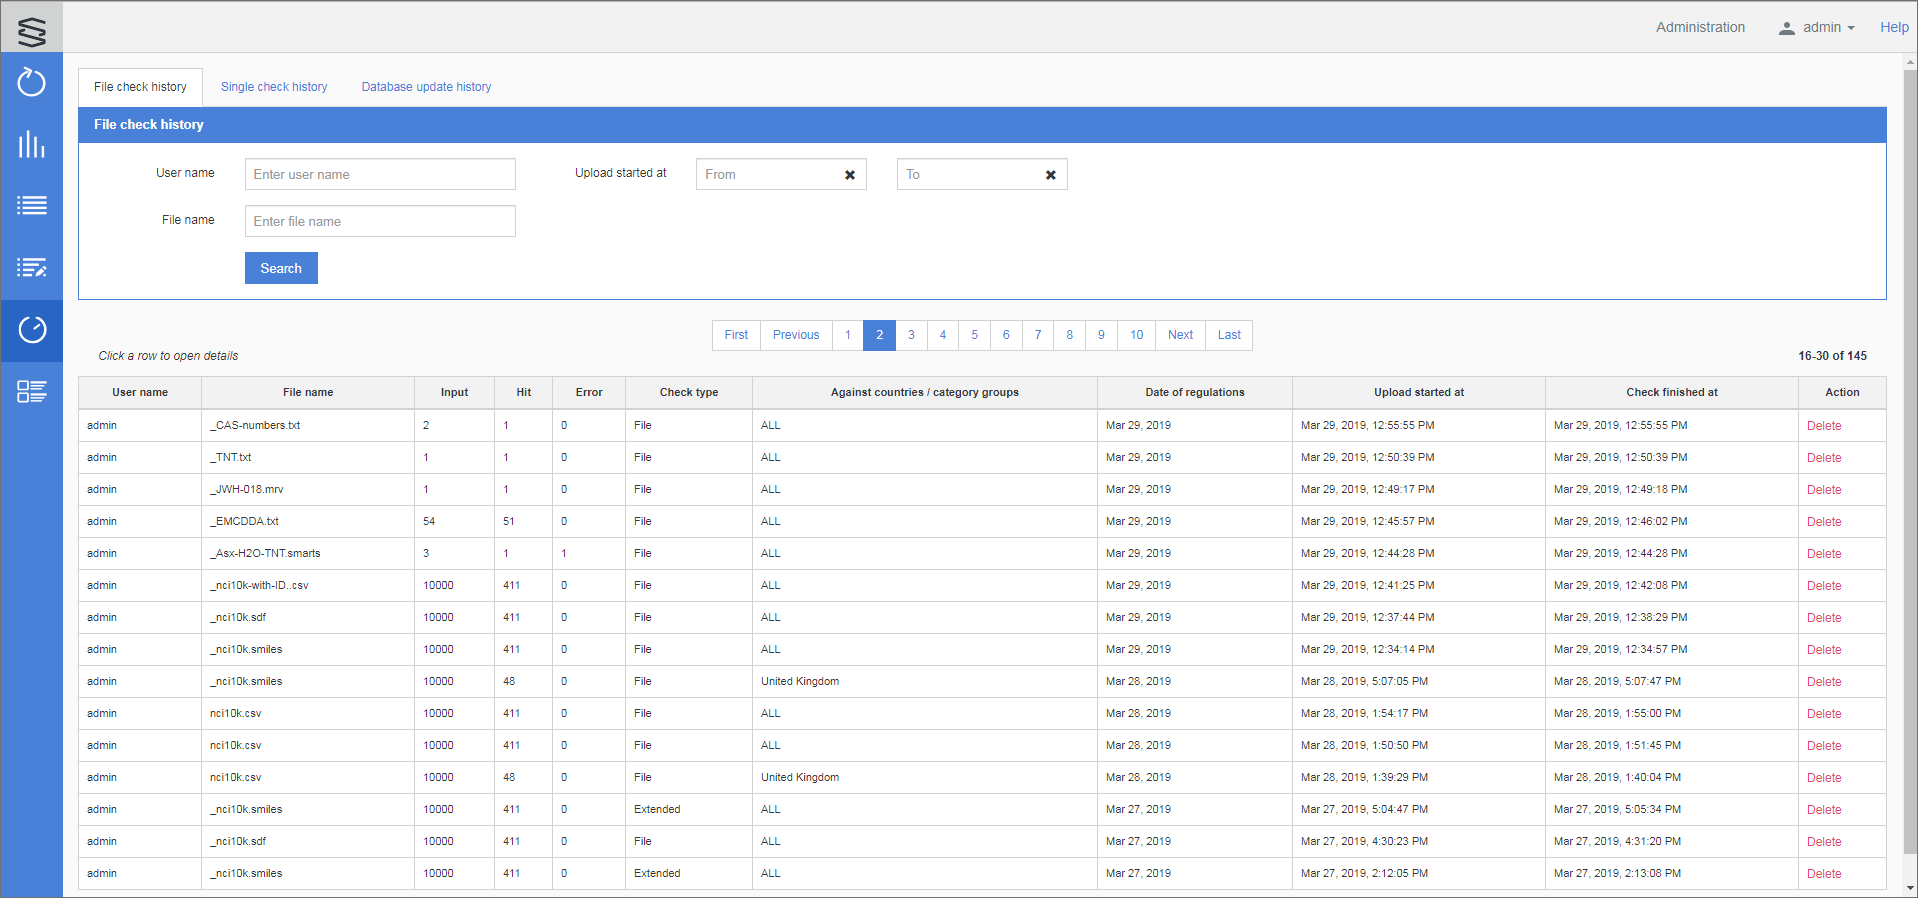Open the list edit pencil icon in sidebar
Screen dimensions: 1918x898
coord(32,268)
